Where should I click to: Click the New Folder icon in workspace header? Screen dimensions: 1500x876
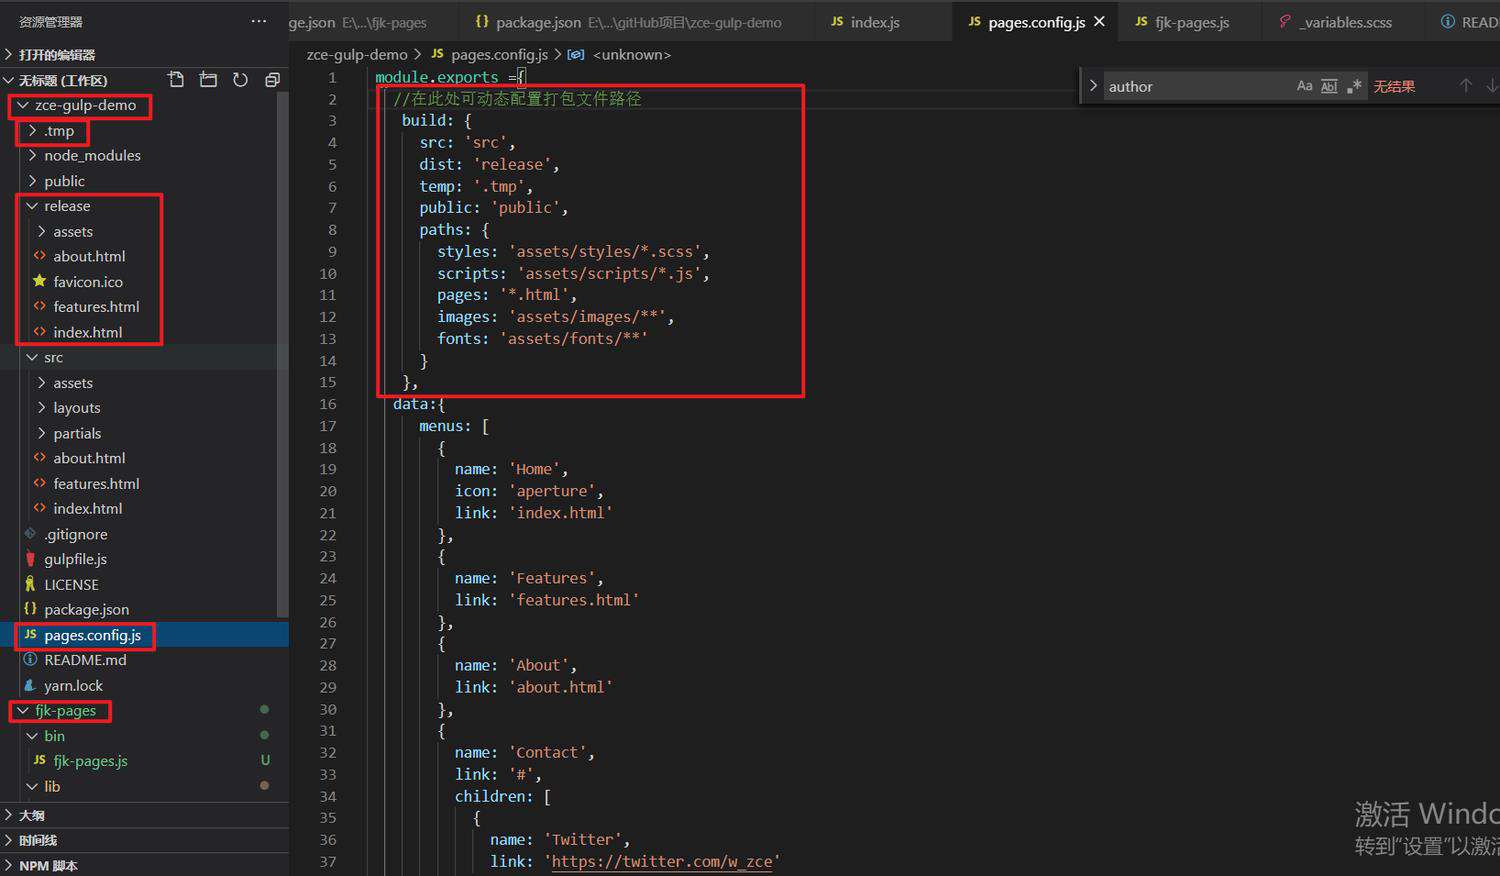click(x=208, y=80)
